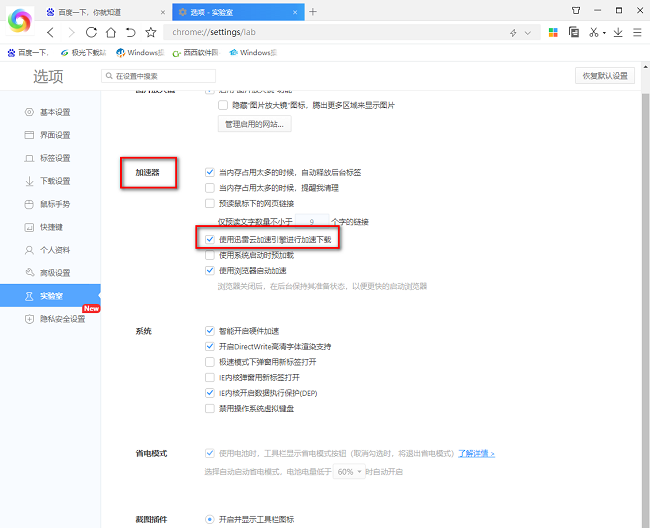Click the preread character count field
Viewport: 650px width, 528px height.
coord(312,222)
